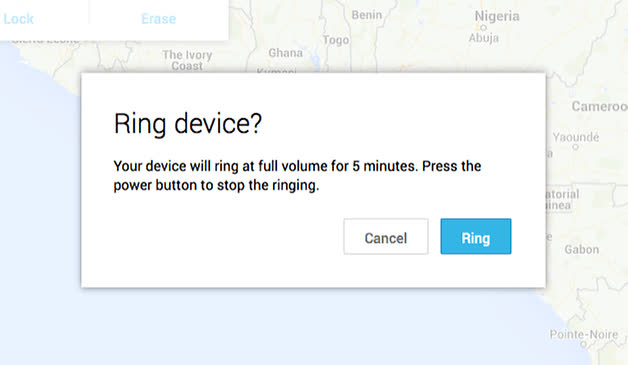The height and width of the screenshot is (365, 628).
Task: Click the Yaoundé city marker circle
Action: (575, 147)
